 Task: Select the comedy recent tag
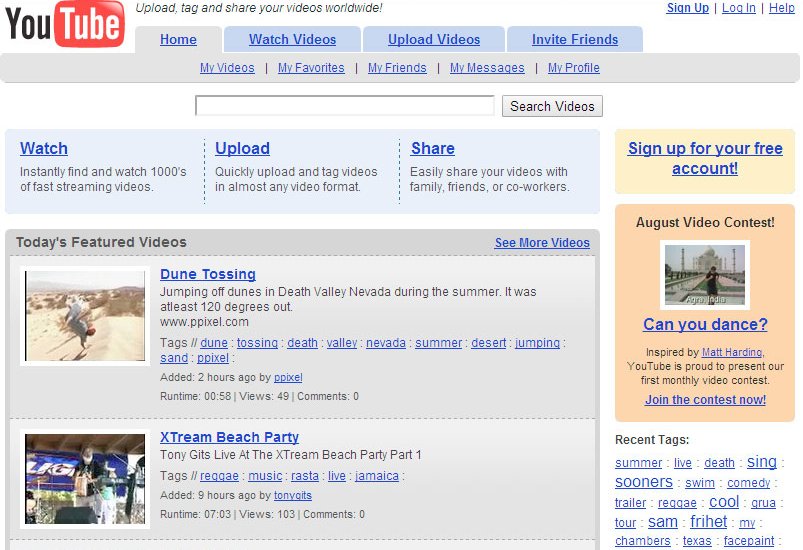tap(748, 483)
